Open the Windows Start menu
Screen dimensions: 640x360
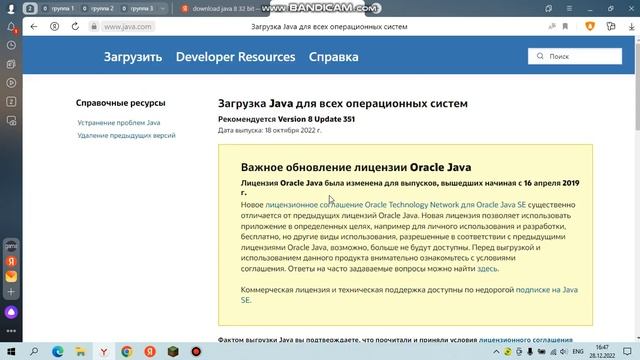tap(11, 351)
